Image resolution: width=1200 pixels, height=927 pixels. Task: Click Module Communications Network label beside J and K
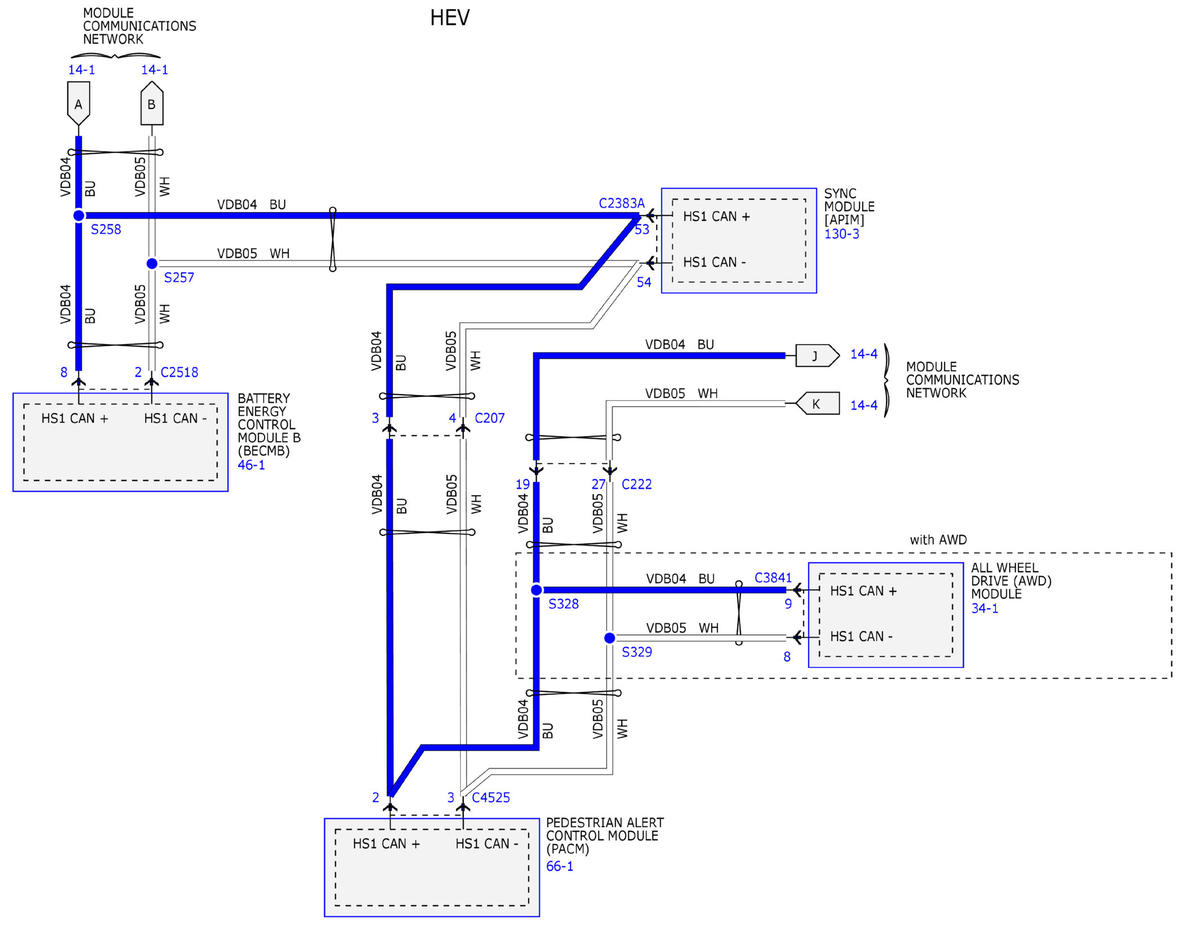[962, 380]
